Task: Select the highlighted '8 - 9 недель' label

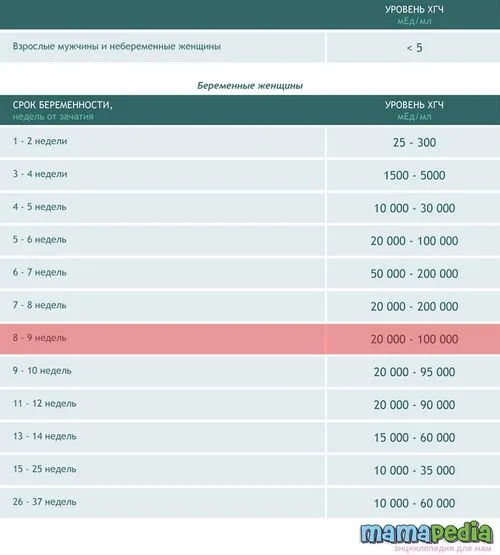Action: (x=40, y=338)
